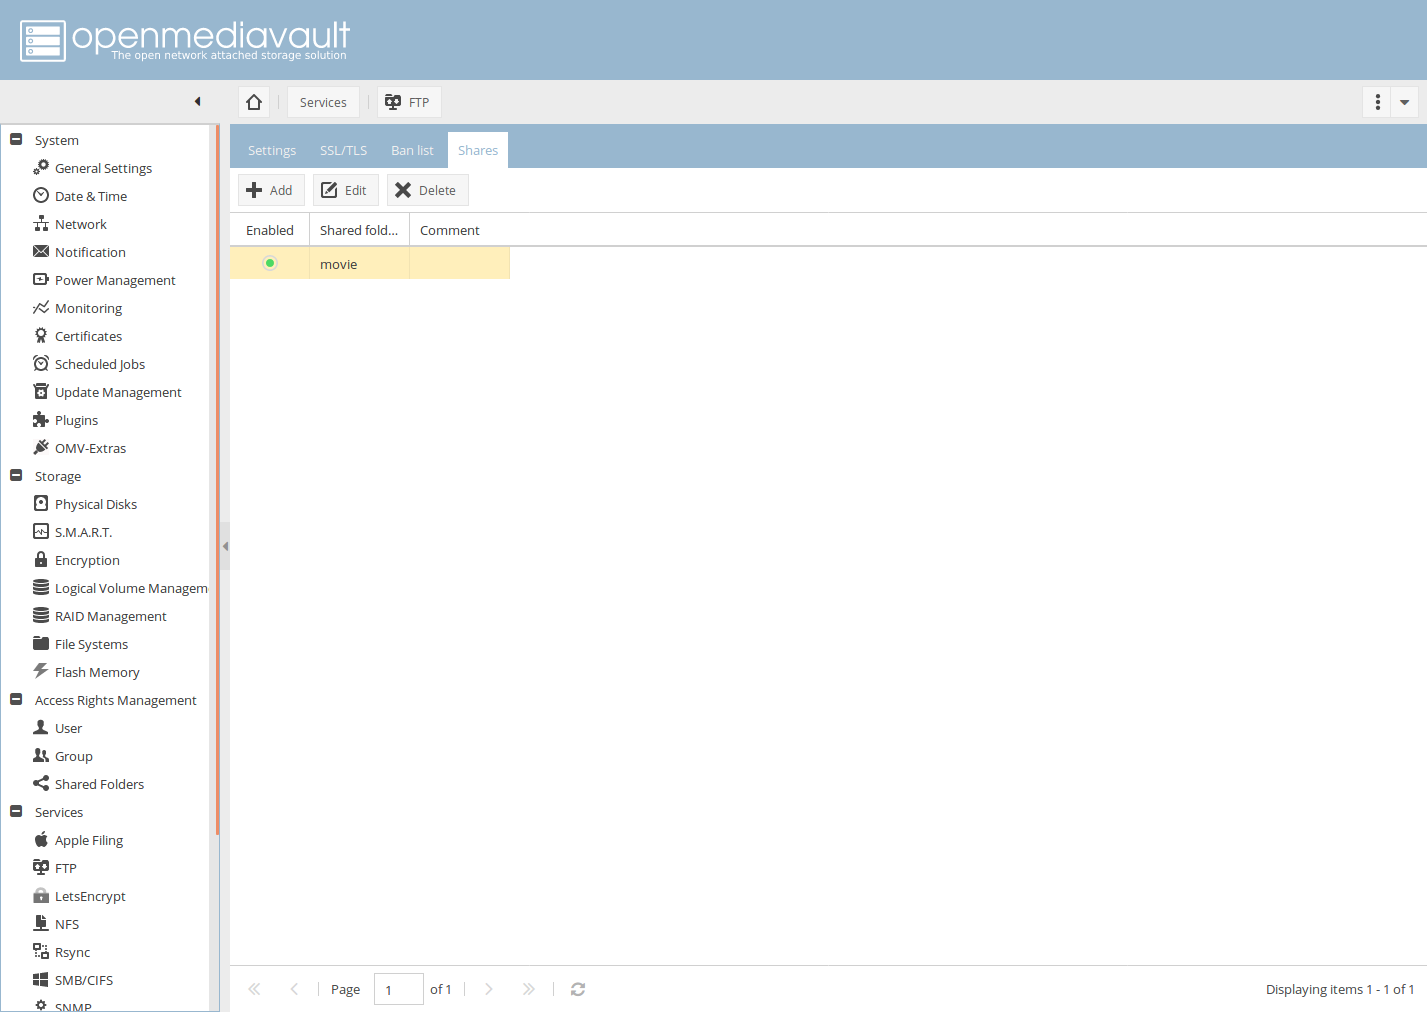The image size is (1427, 1012).
Task: Open the Certificates badge icon
Action: point(41,335)
